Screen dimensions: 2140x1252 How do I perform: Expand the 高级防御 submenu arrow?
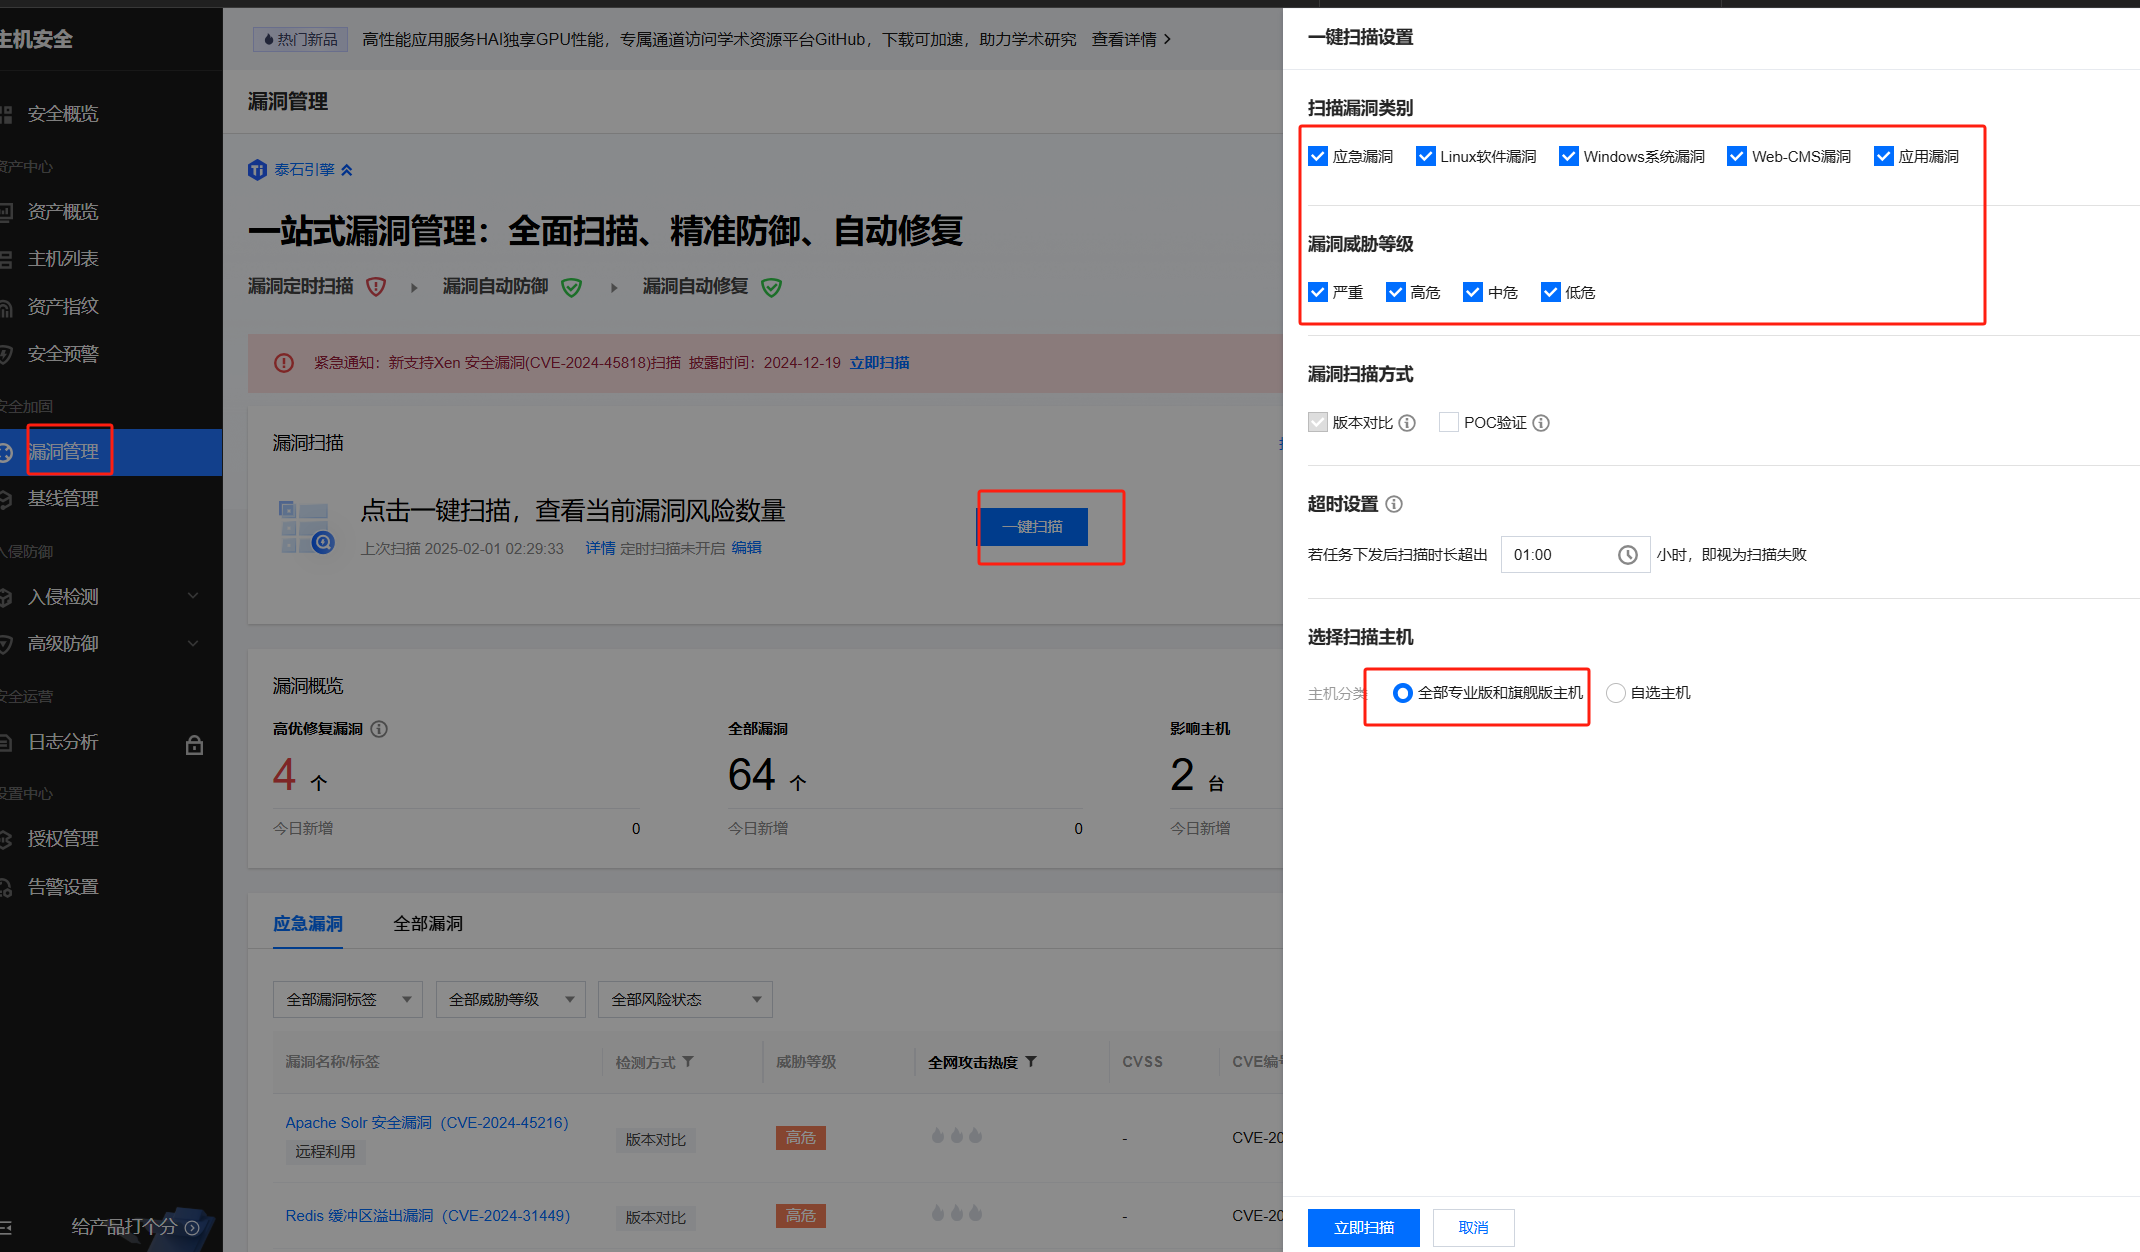pos(193,643)
